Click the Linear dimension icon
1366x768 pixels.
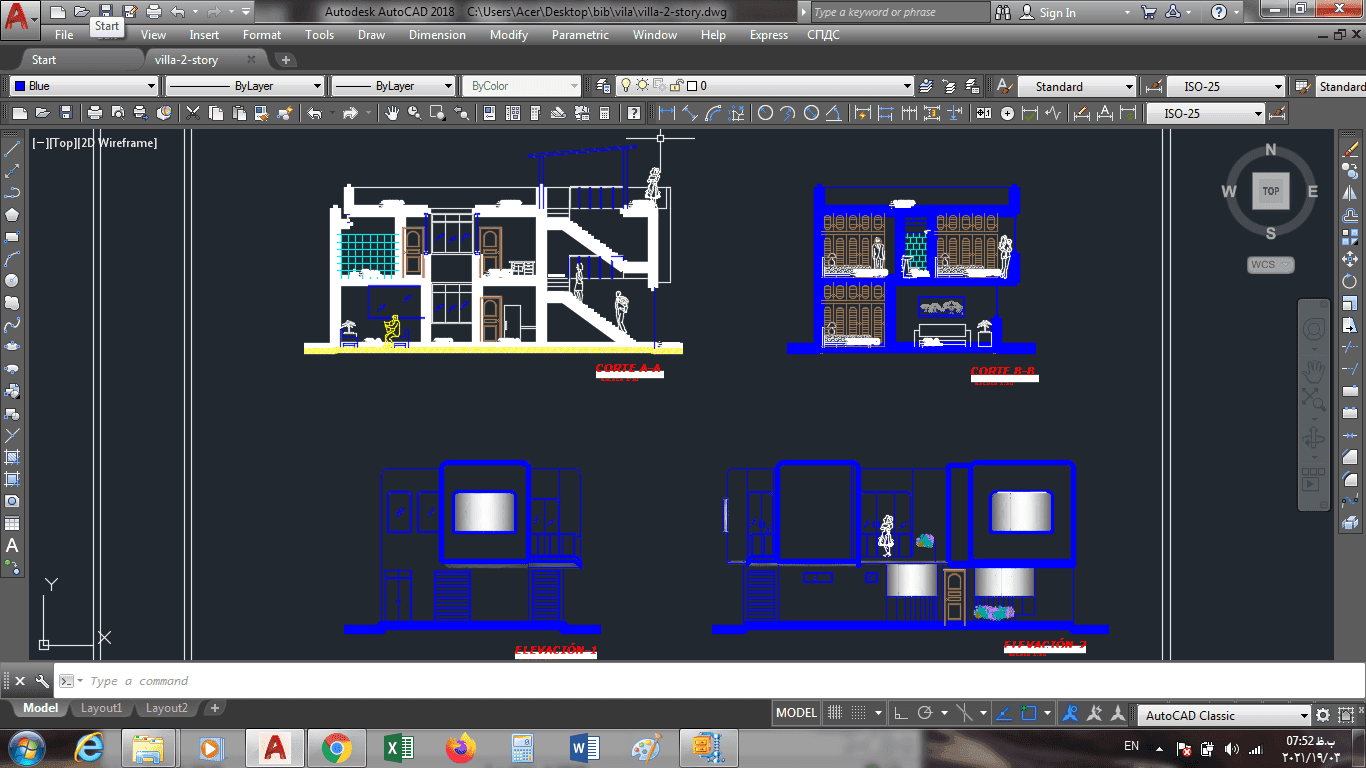pos(666,113)
